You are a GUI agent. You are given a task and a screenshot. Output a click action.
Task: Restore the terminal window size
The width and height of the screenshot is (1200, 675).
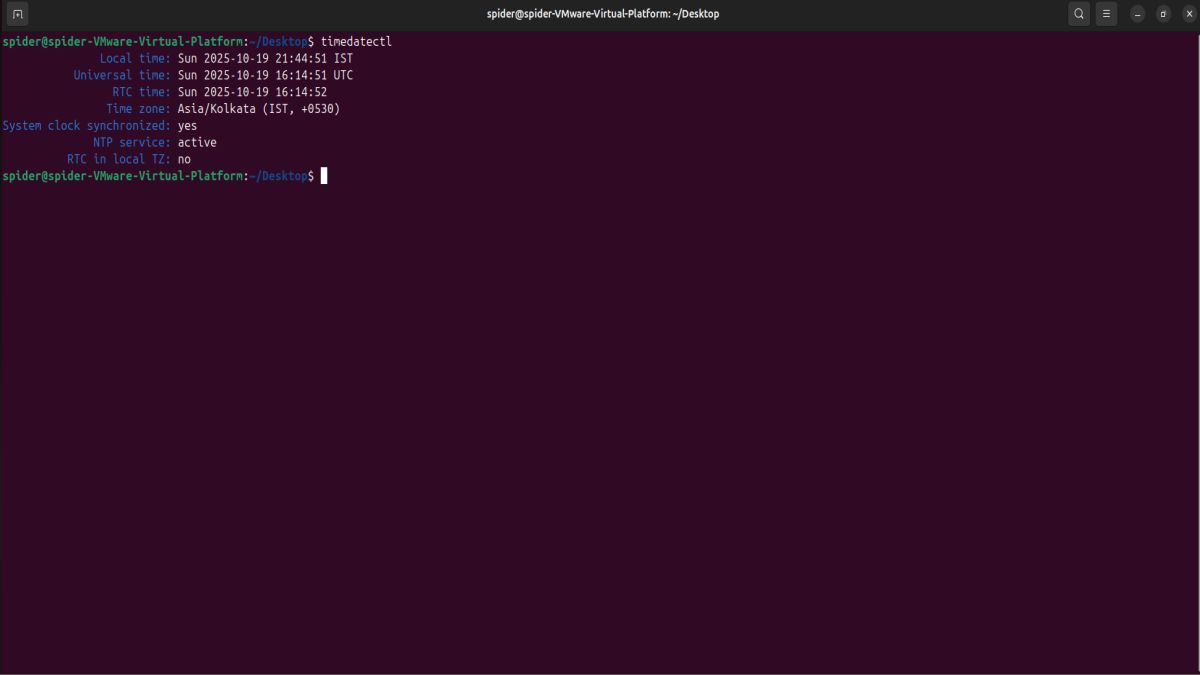[x=1163, y=14]
